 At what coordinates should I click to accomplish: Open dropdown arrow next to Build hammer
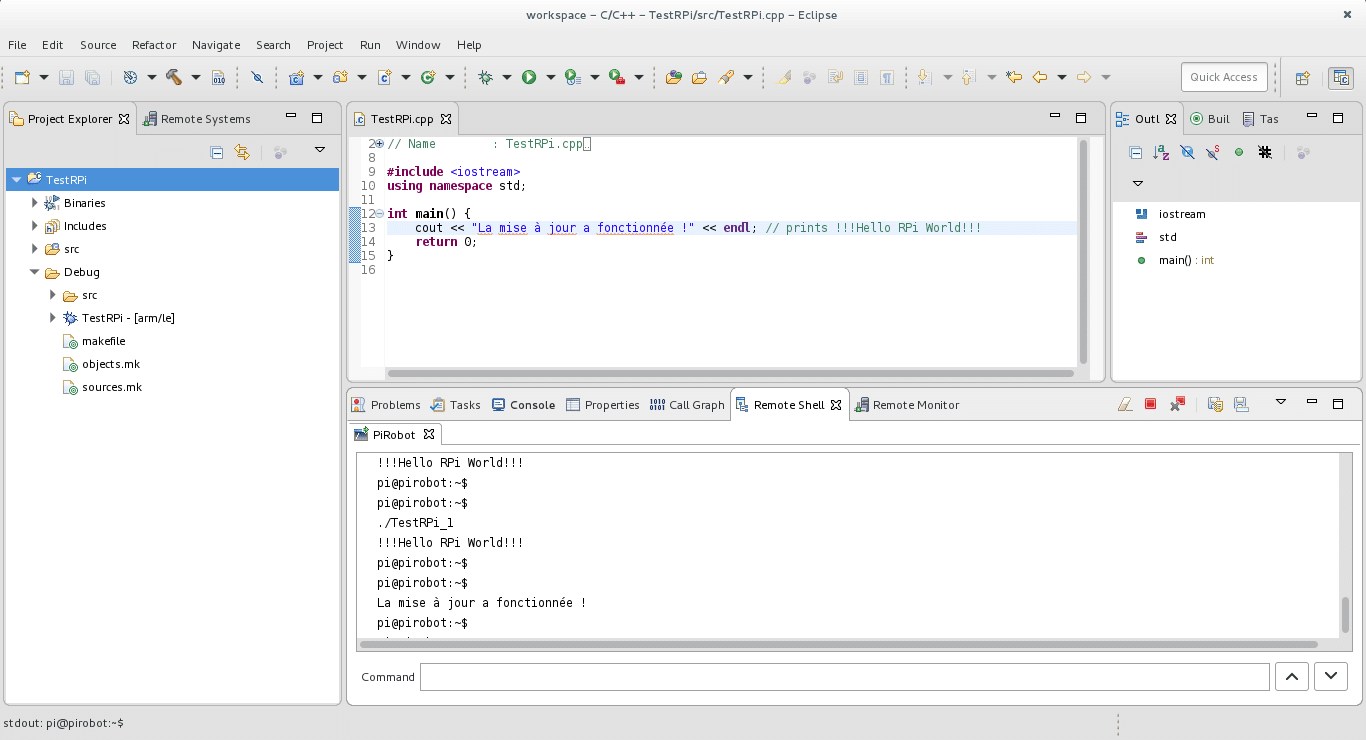(x=196, y=77)
